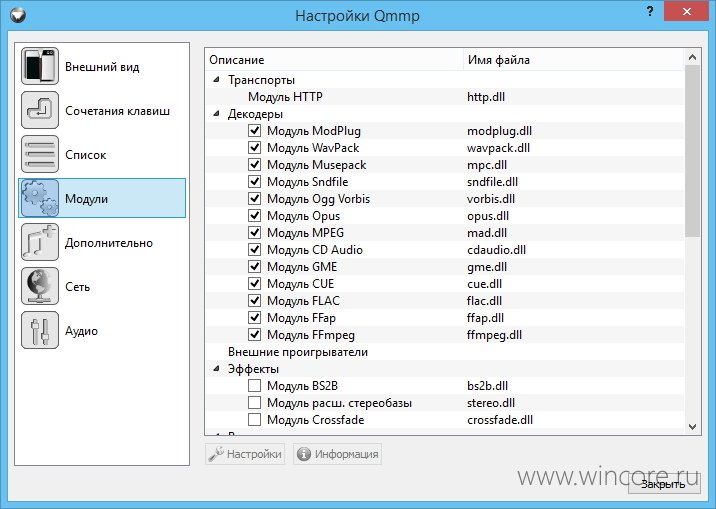Click the Модули gears icon

tap(40, 198)
